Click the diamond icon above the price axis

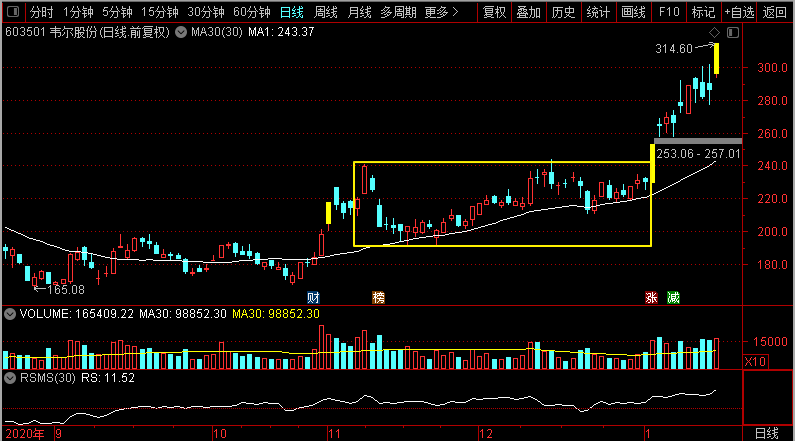[x=714, y=33]
